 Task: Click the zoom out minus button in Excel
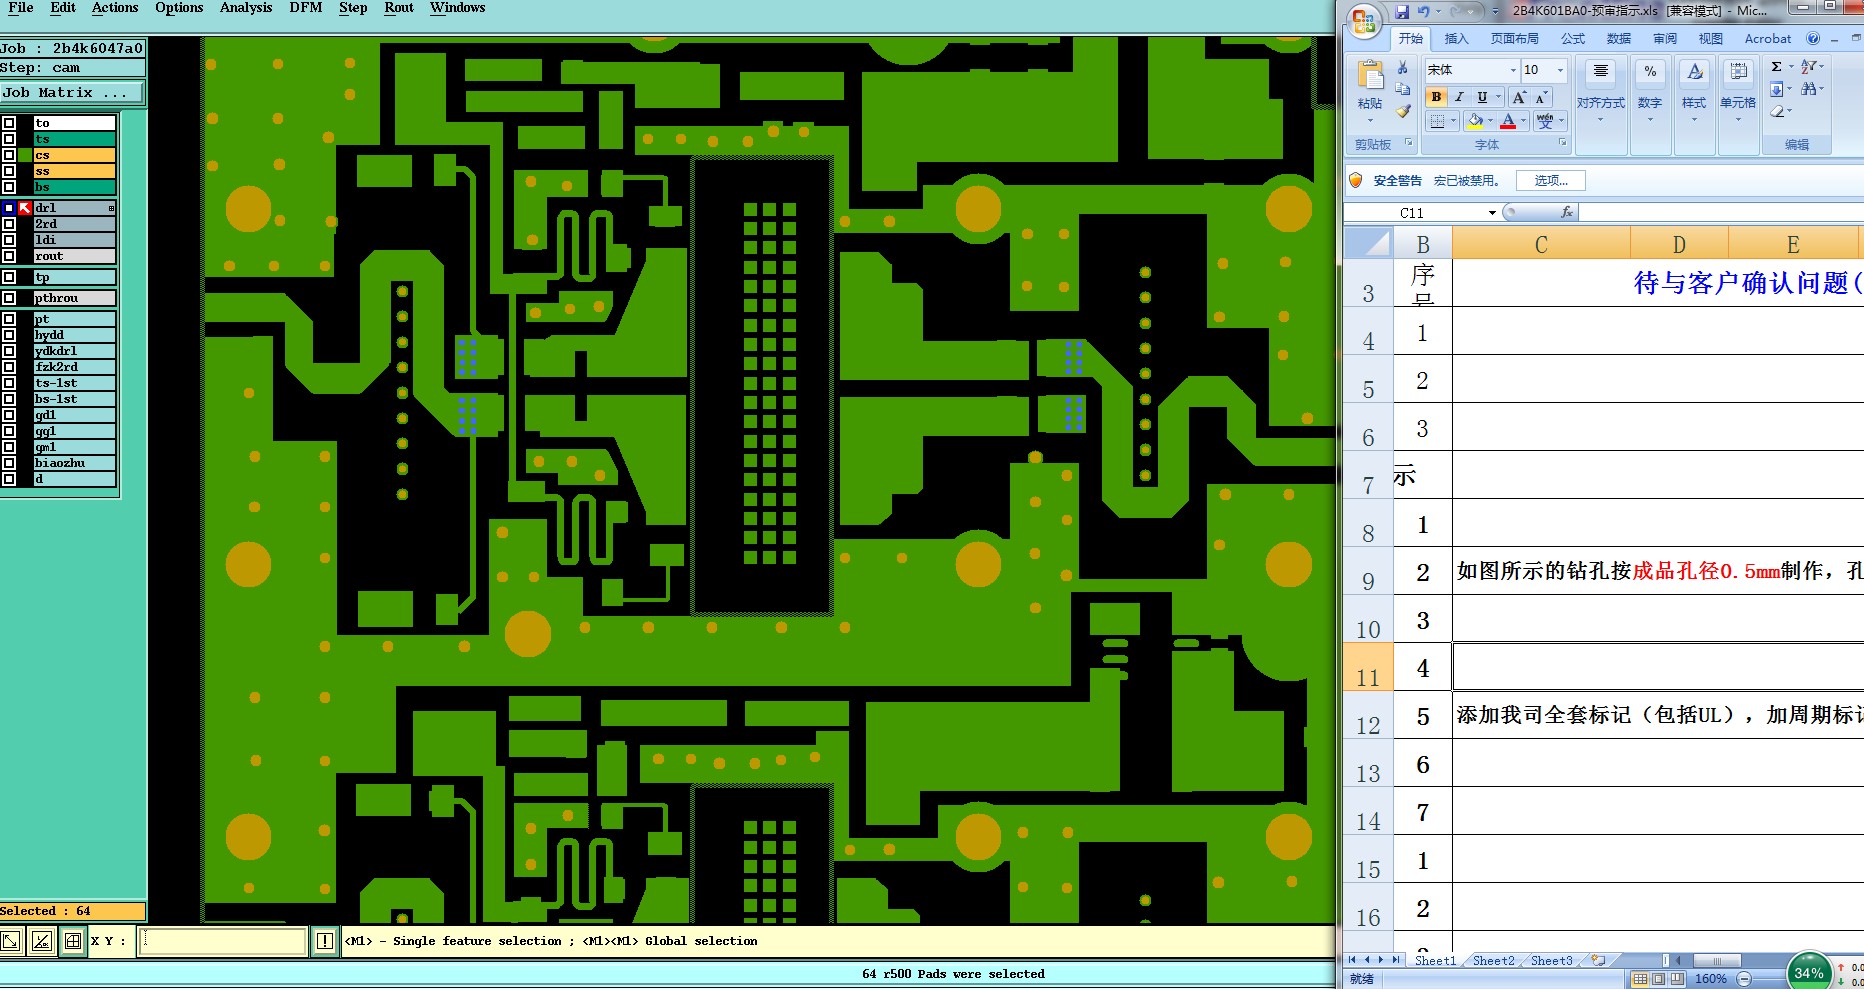[x=1744, y=979]
